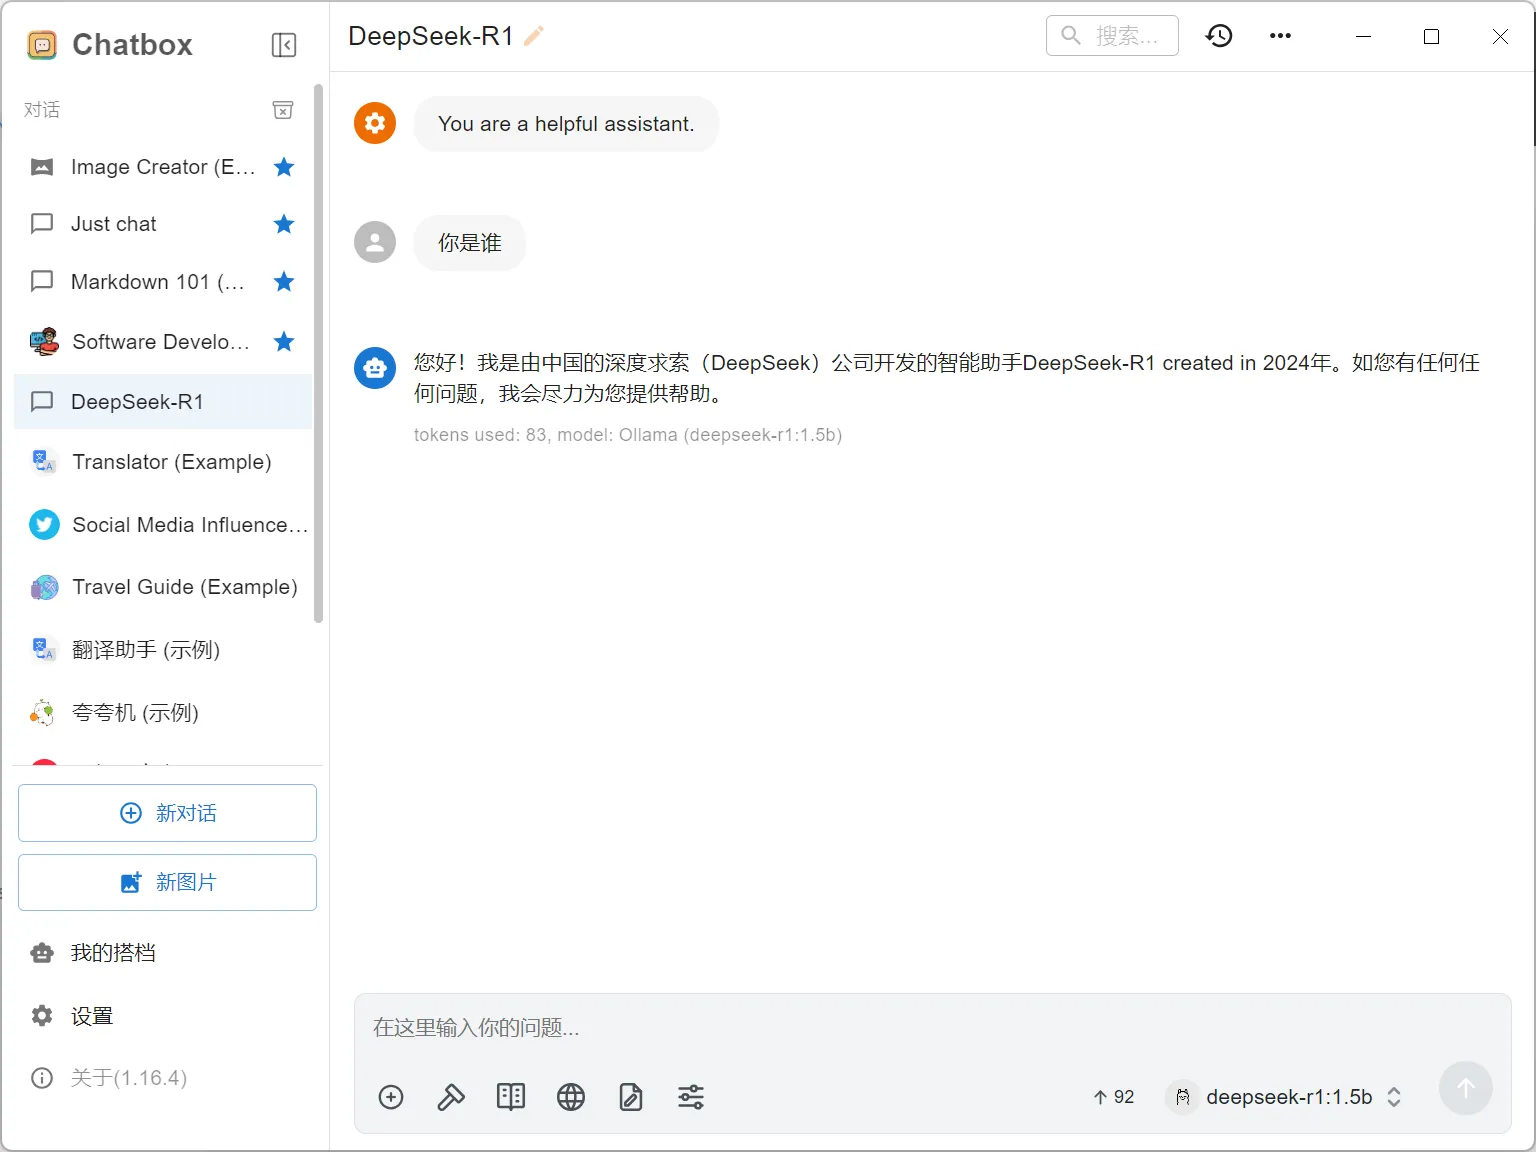Click the translate icon of 翻译助手

[x=44, y=650]
